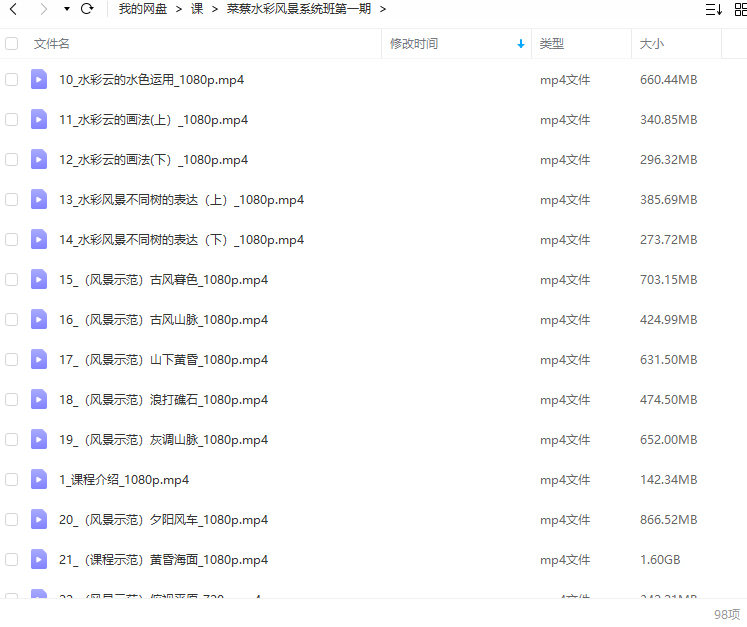
Task: Open 20_(风景示范)夕阳风车_1080p.mp4 file name
Action: 163,519
